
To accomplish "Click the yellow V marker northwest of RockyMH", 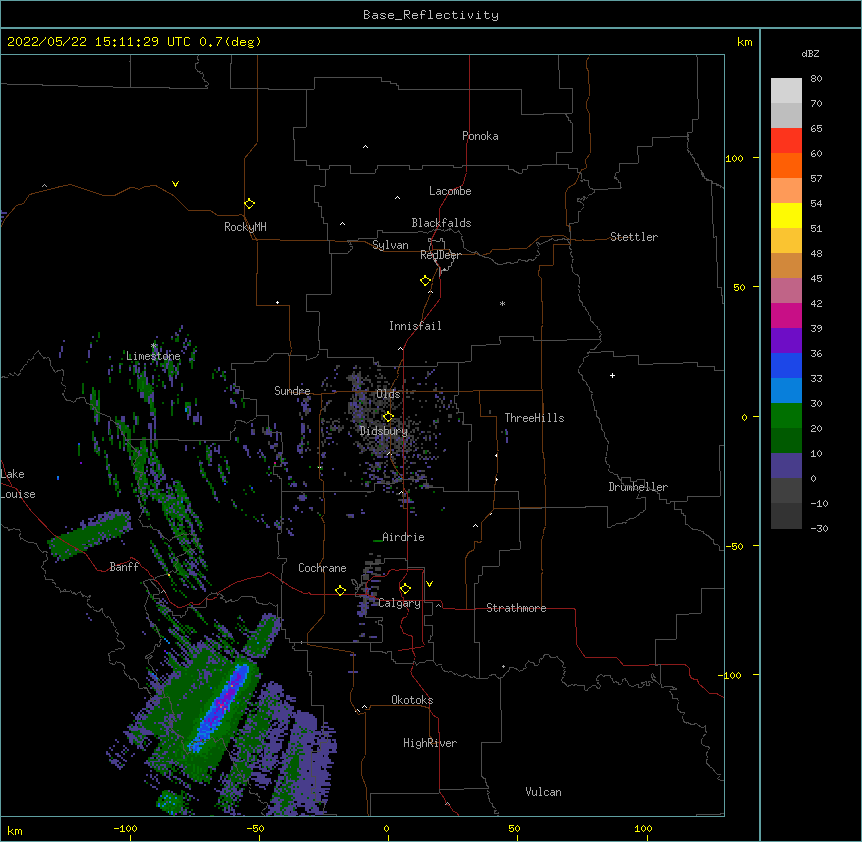I will point(175,184).
